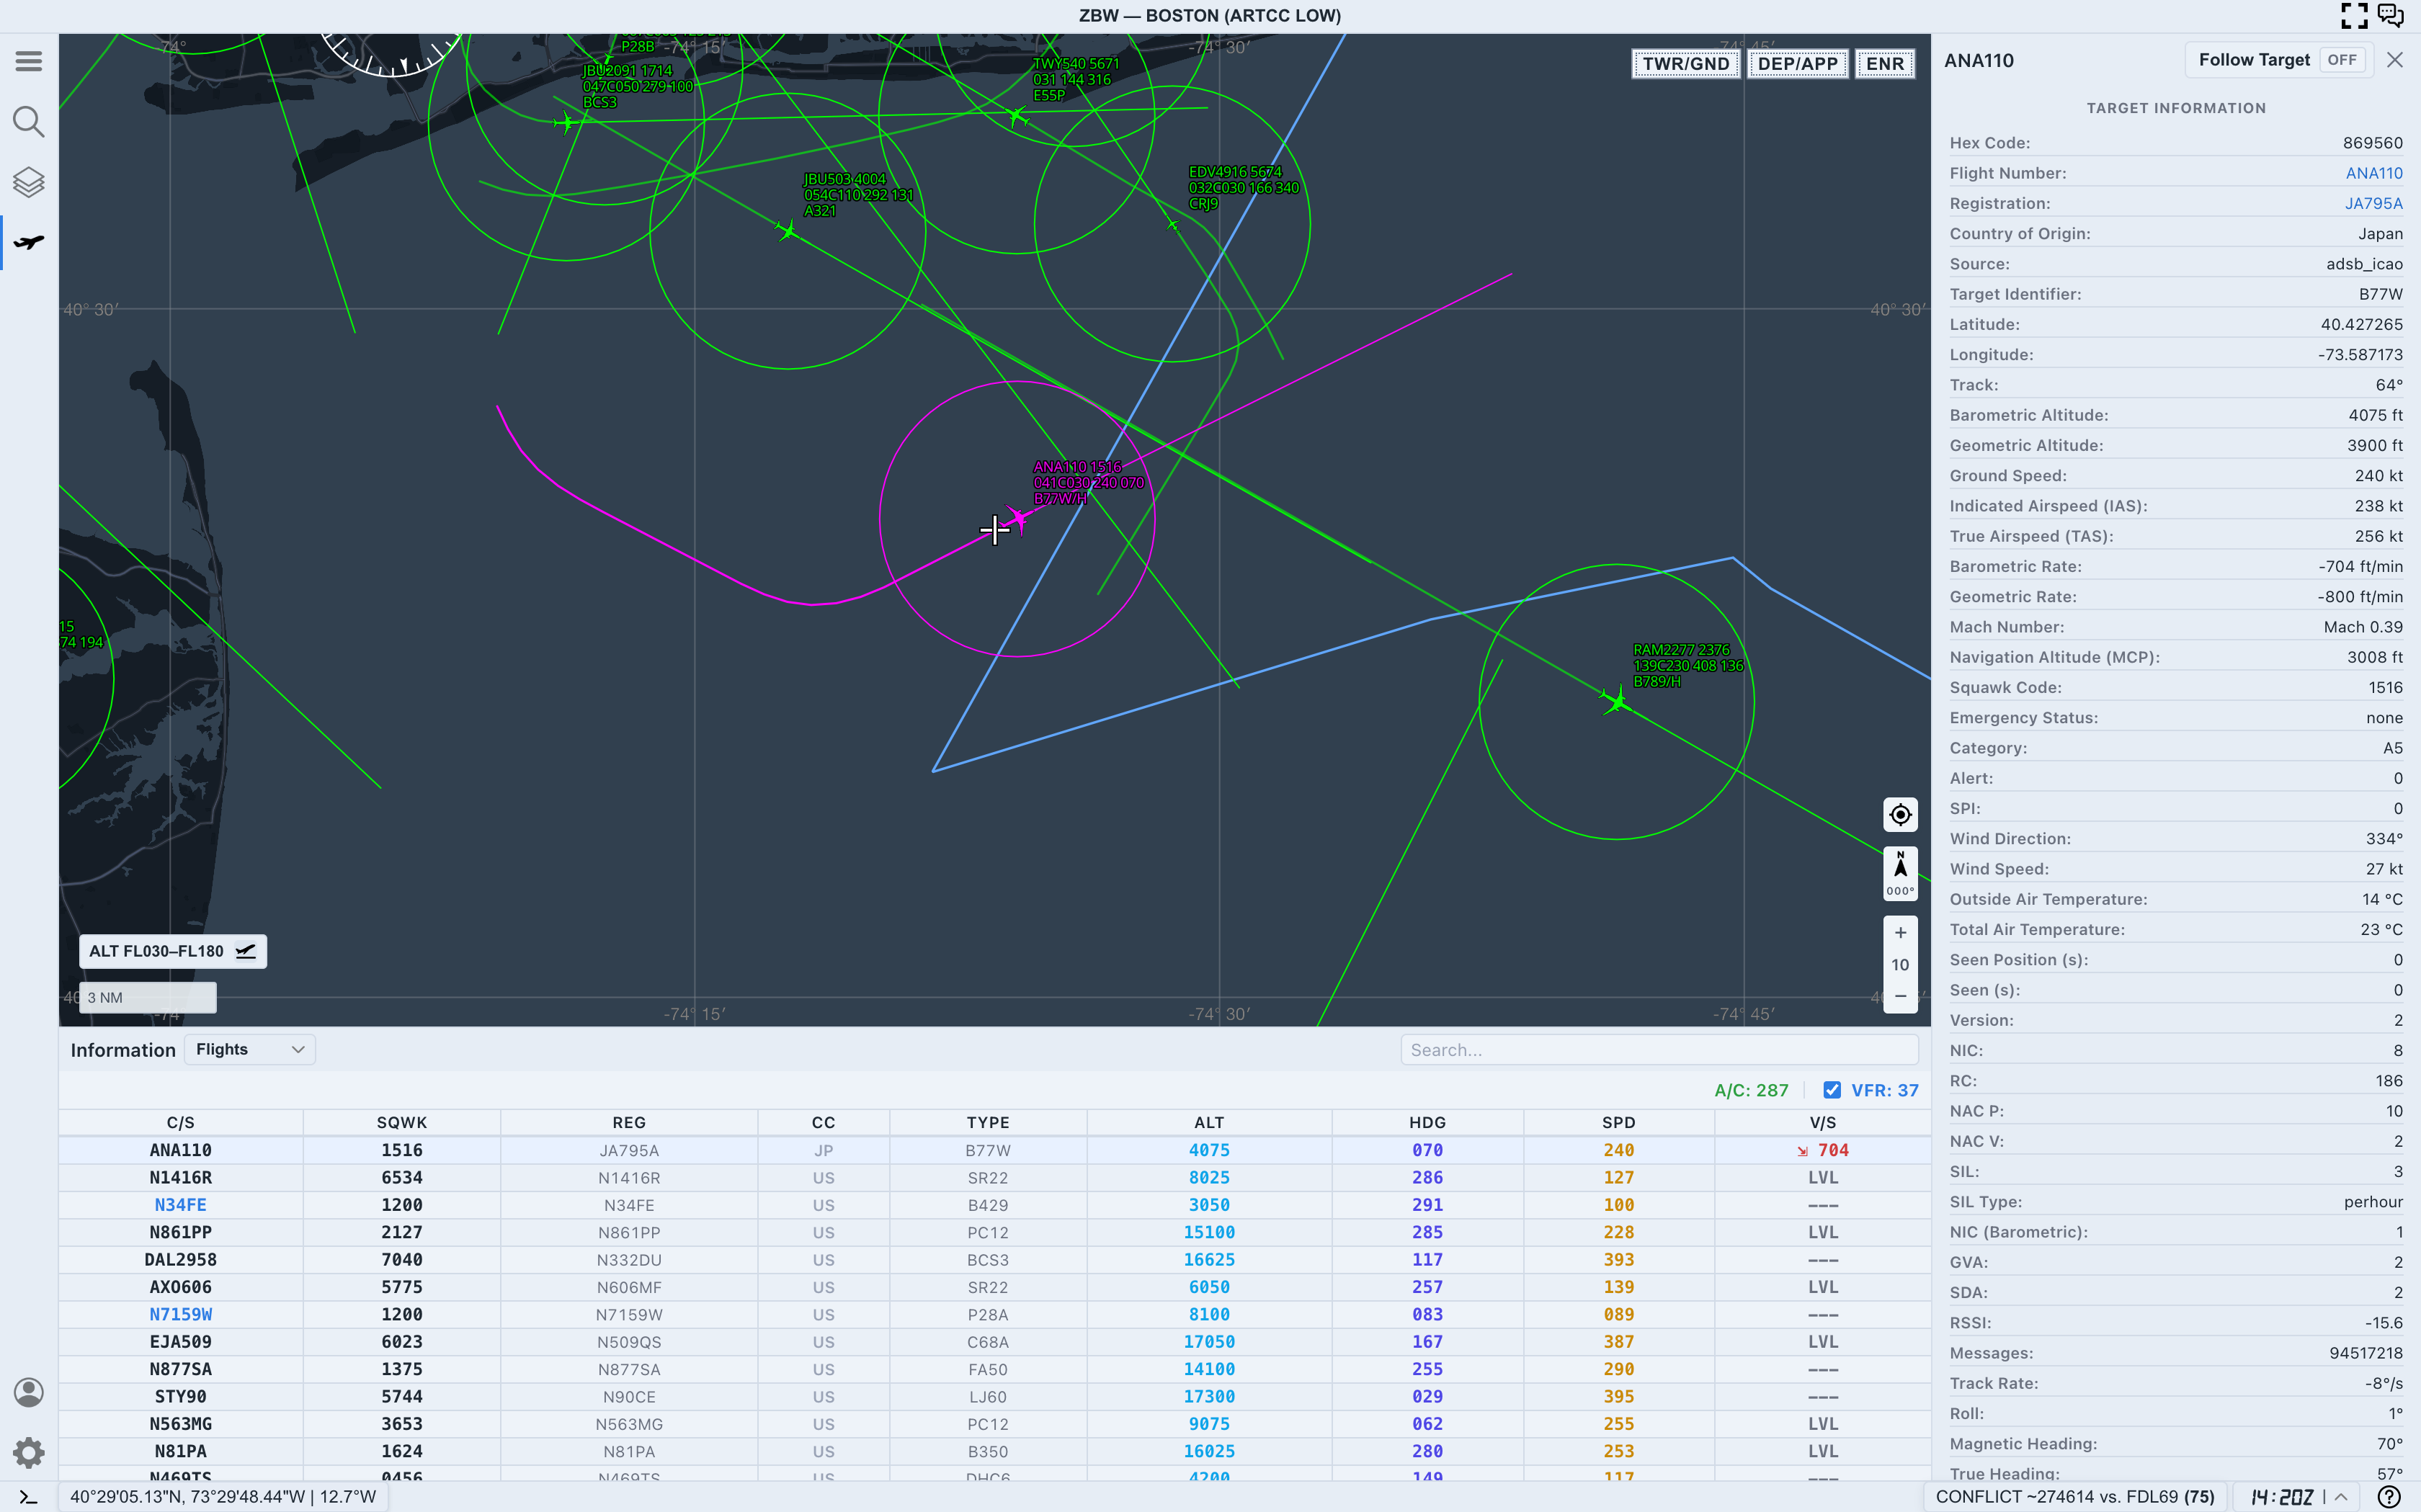Expand the status bar chevron near clock
The height and width of the screenshot is (1512, 2421).
[2341, 1497]
